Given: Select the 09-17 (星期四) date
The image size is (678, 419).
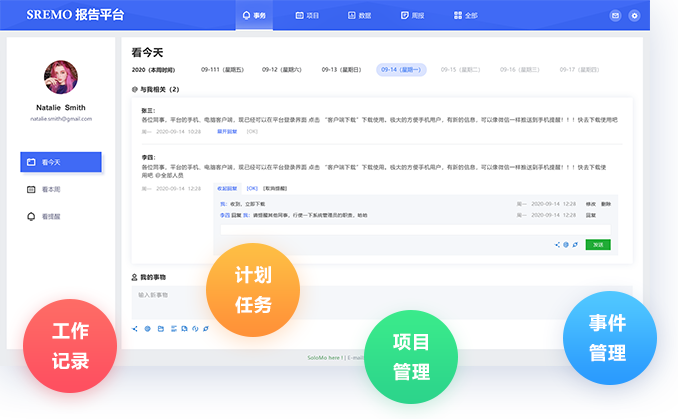Looking at the screenshot, I should tap(579, 70).
